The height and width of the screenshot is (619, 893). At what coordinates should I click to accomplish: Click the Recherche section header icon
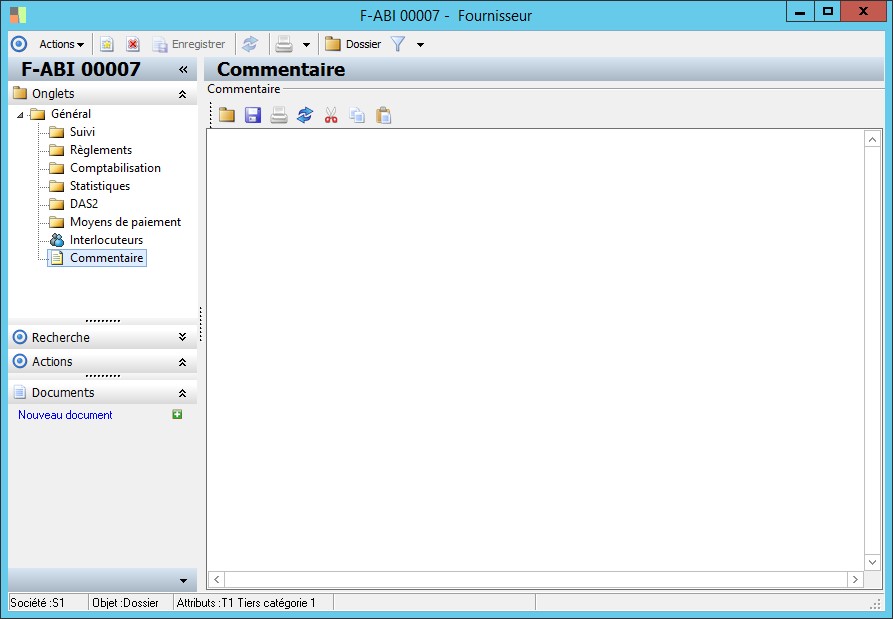coord(20,337)
